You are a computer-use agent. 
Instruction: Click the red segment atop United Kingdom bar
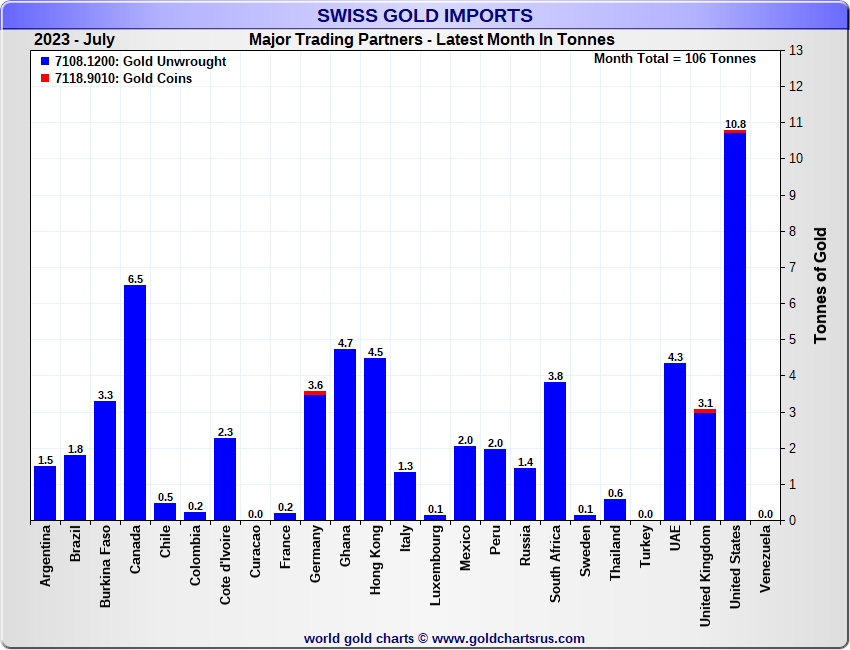(705, 411)
